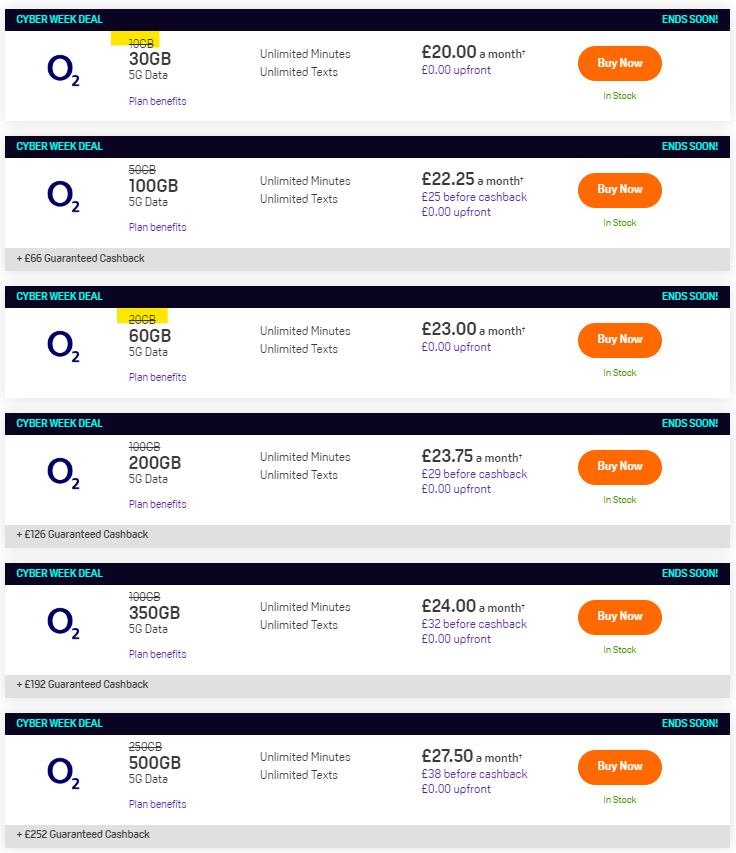Open Plan benefits for the 200GB deal

tap(157, 504)
